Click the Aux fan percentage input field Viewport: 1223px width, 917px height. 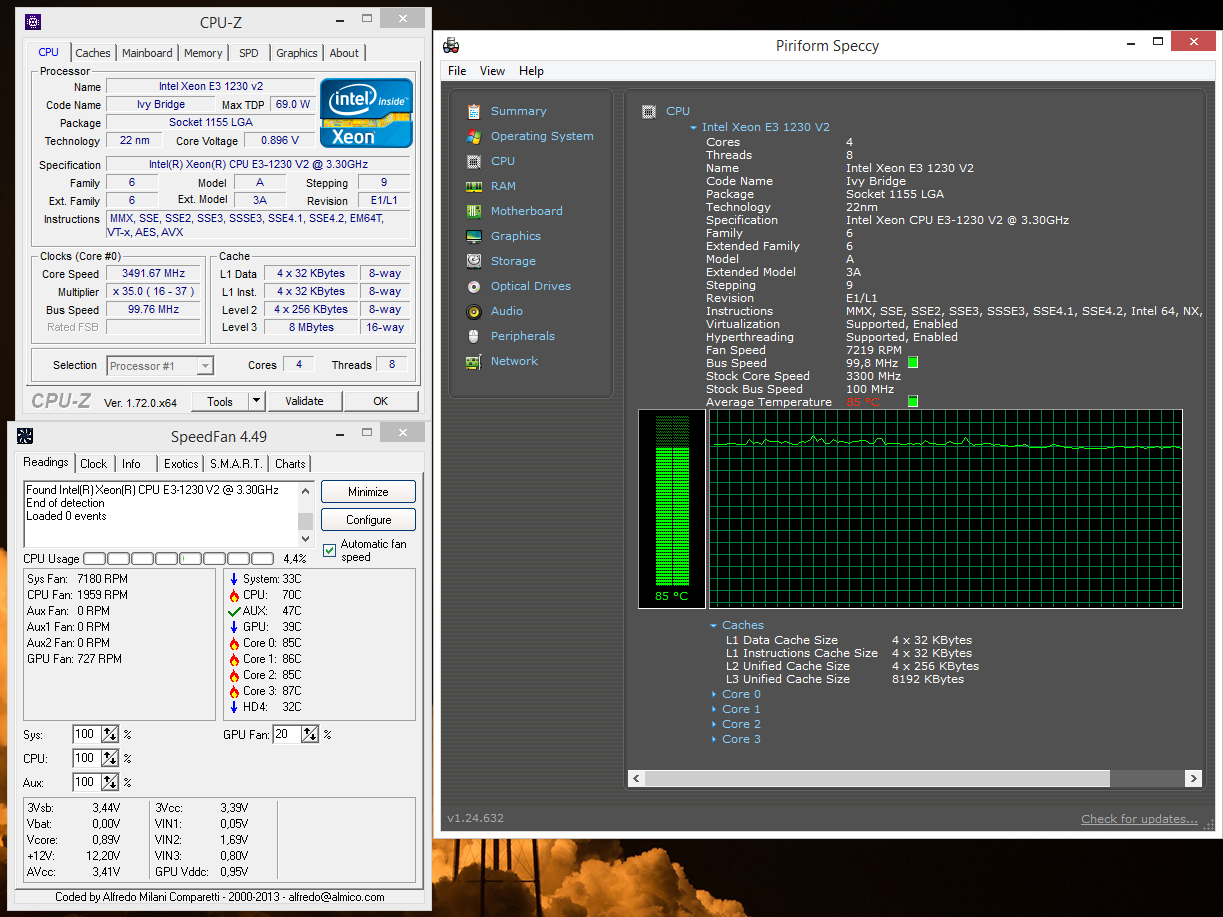[86, 782]
